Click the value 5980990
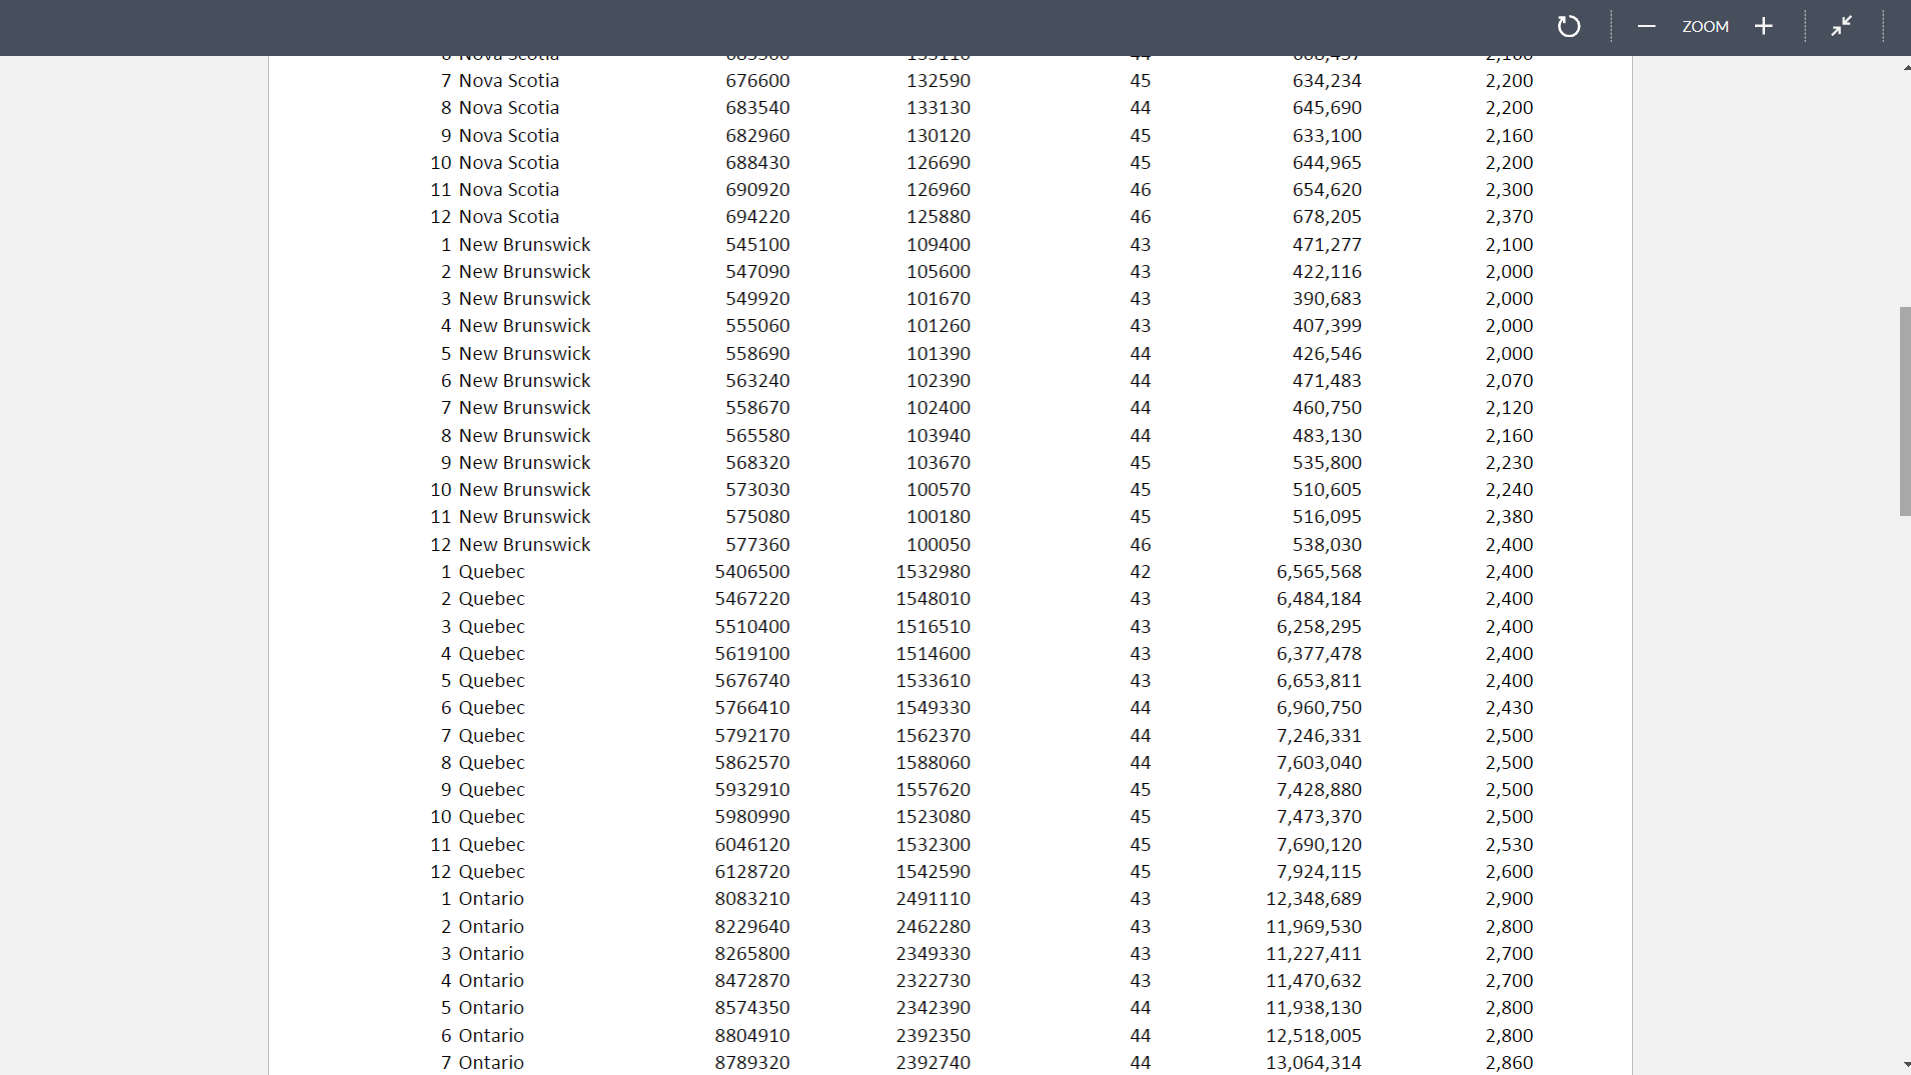1911x1075 pixels. pyautogui.click(x=752, y=817)
